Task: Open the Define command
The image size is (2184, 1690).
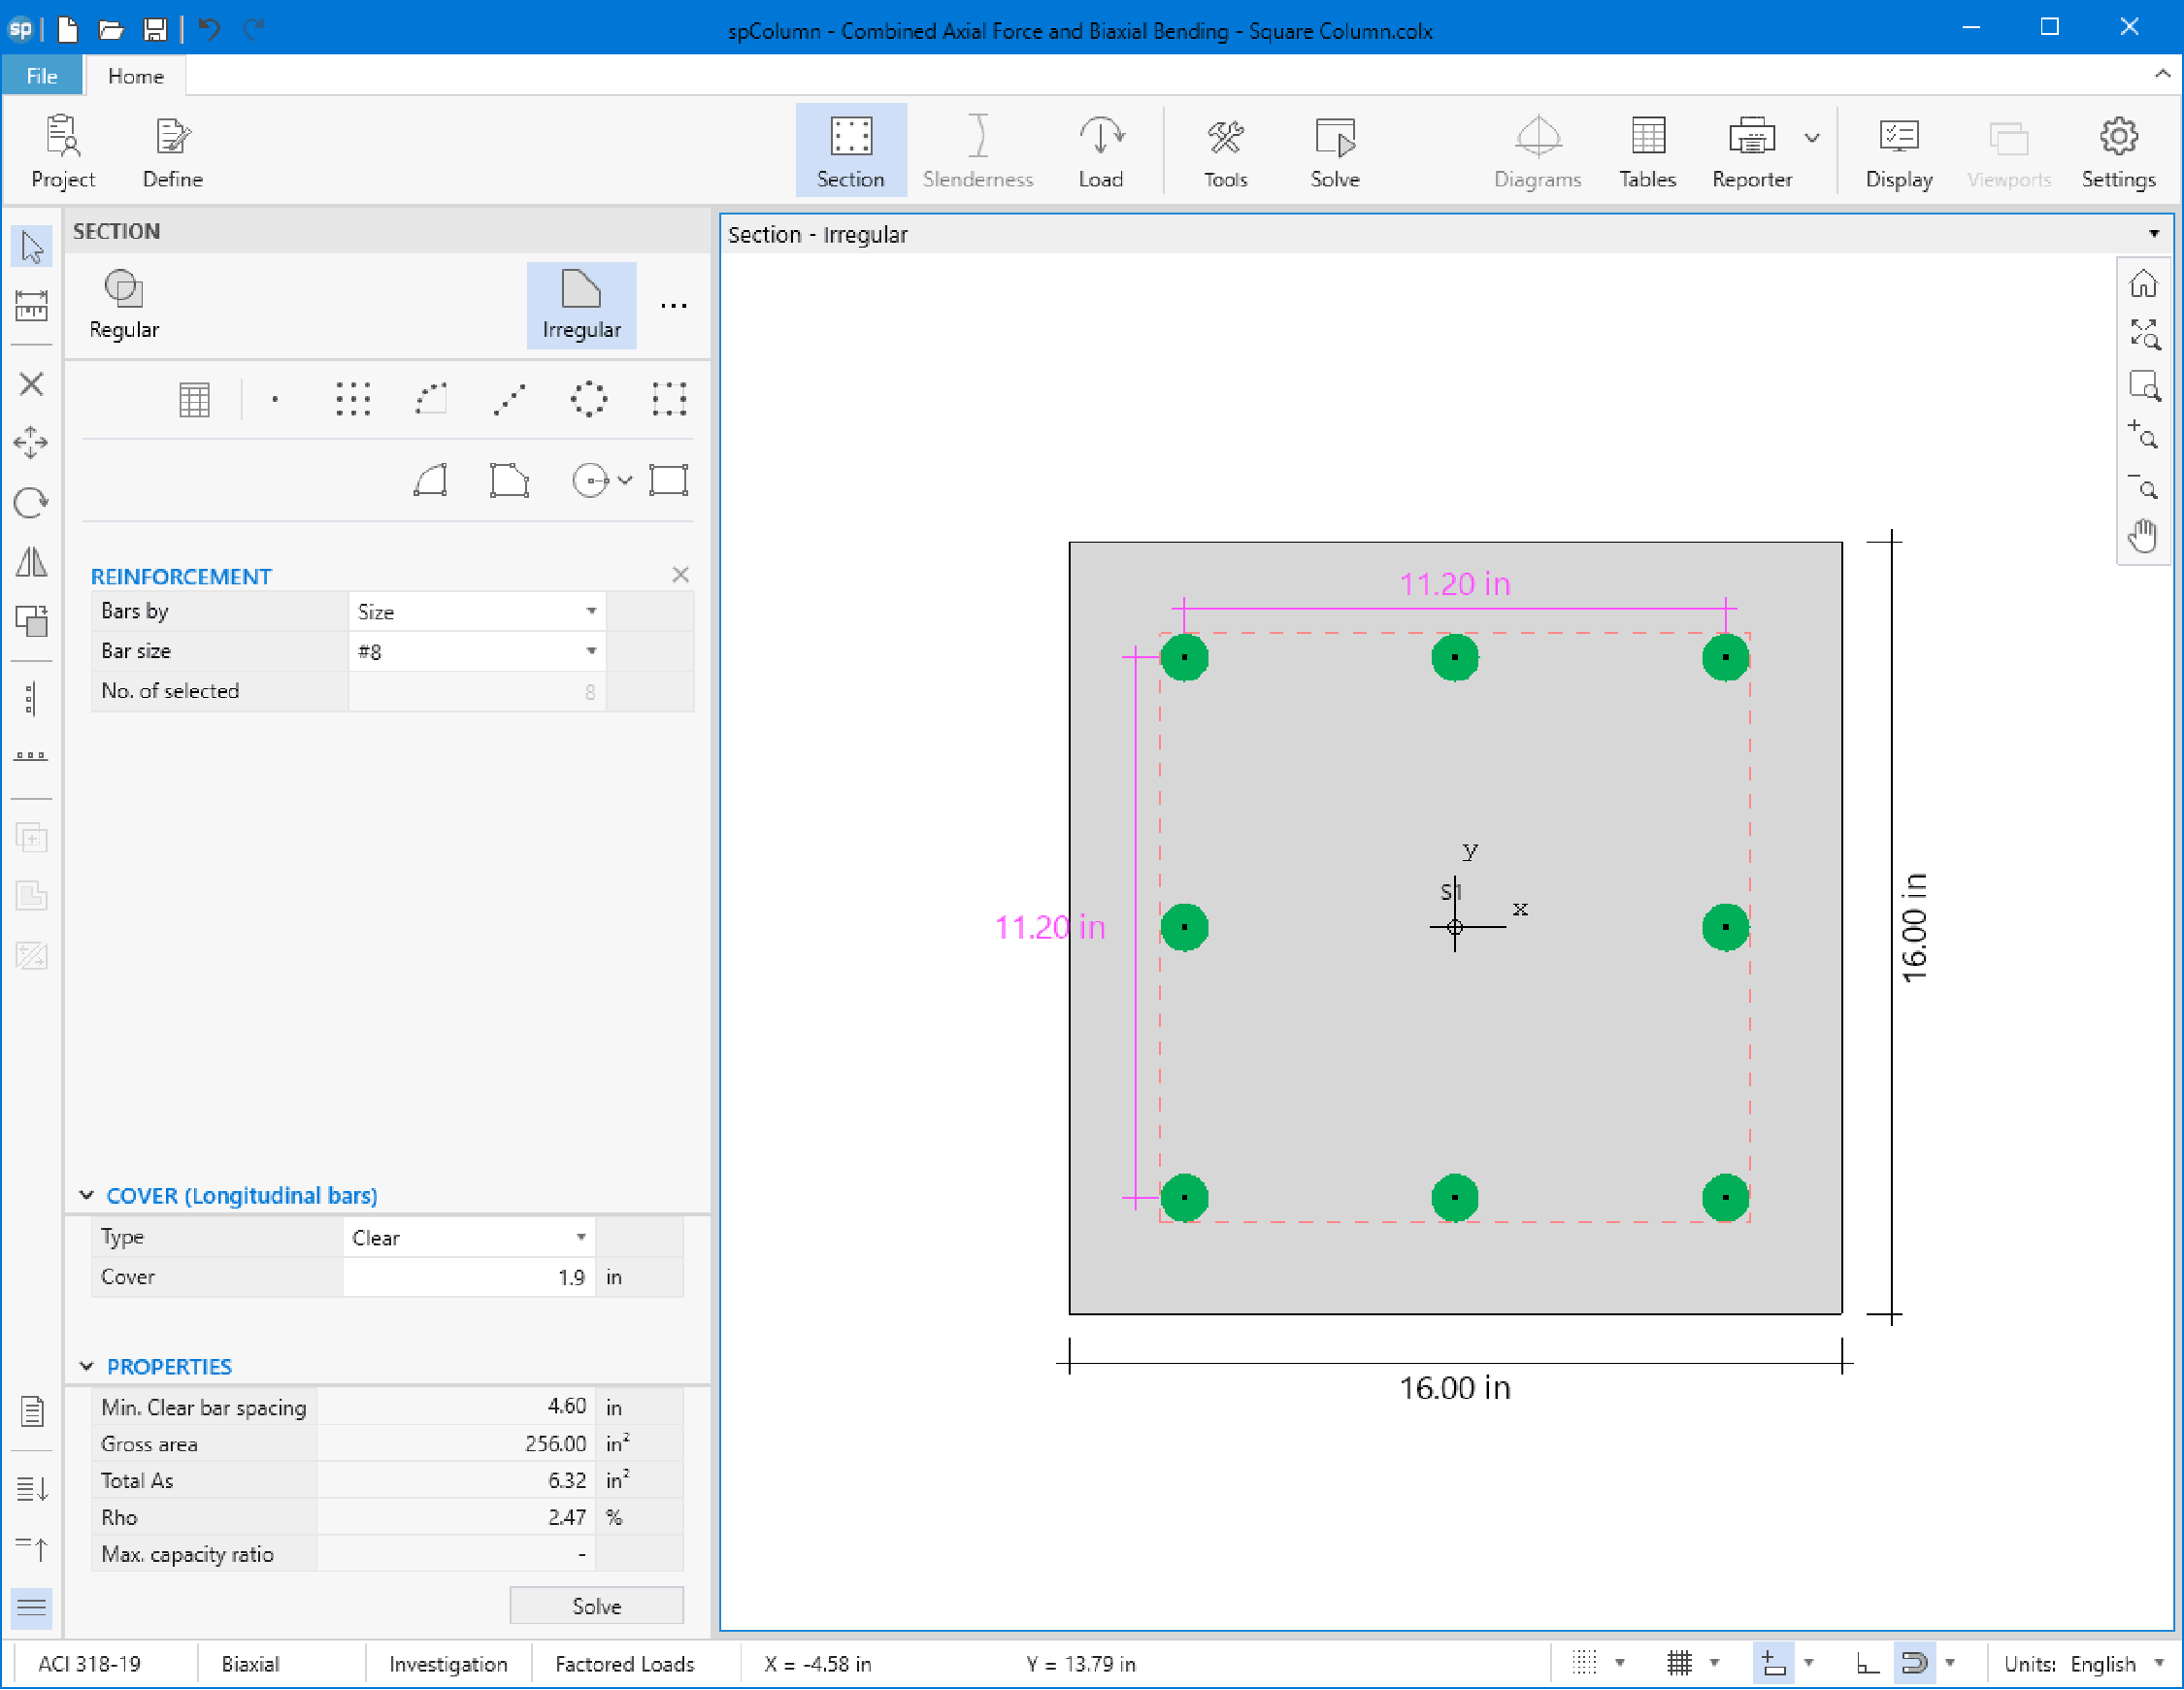Action: 172,151
